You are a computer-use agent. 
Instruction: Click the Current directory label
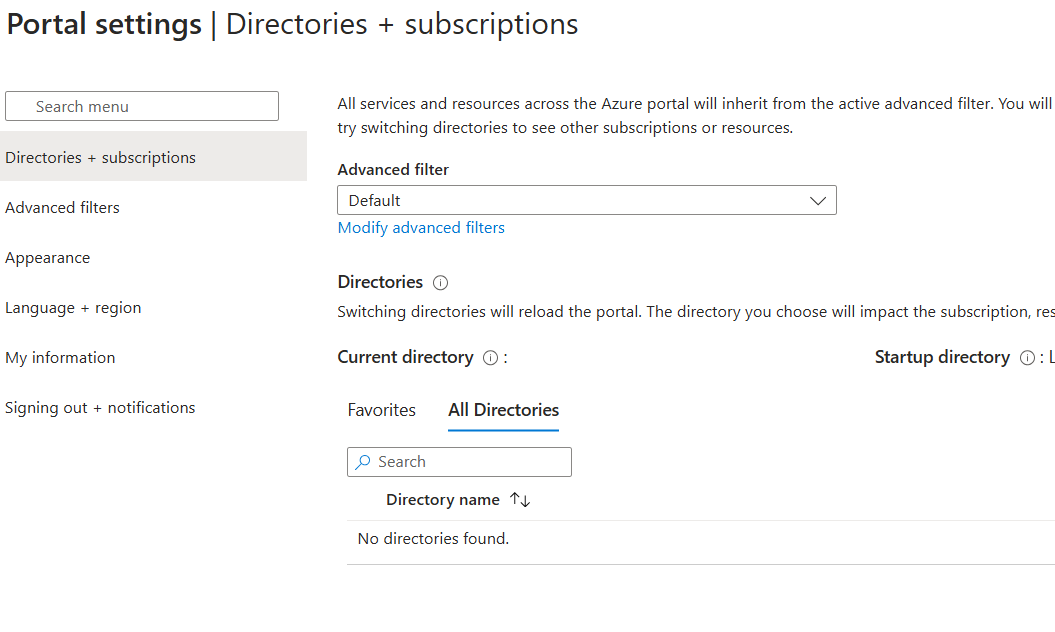point(406,357)
